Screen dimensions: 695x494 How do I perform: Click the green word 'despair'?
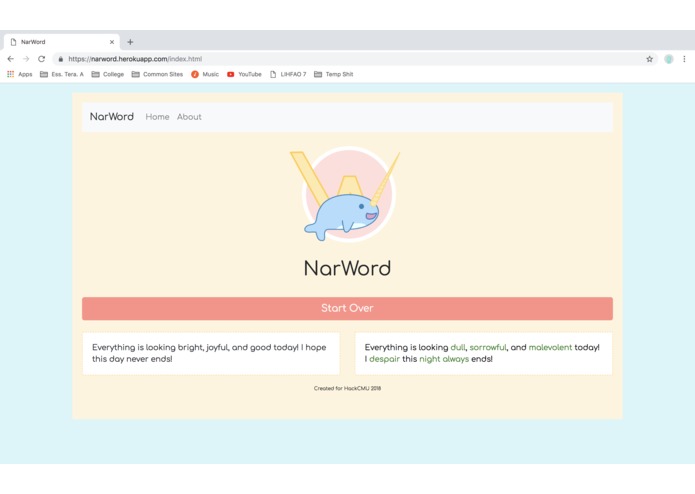384,359
